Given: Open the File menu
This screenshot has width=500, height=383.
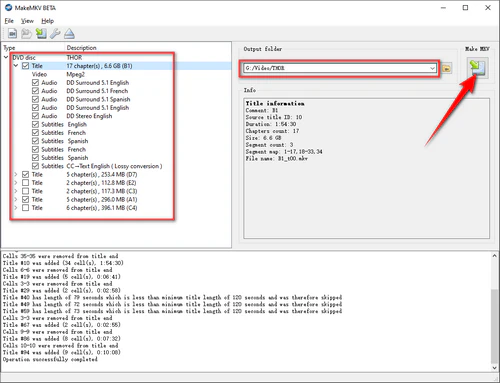Looking at the screenshot, I should tap(9, 21).
